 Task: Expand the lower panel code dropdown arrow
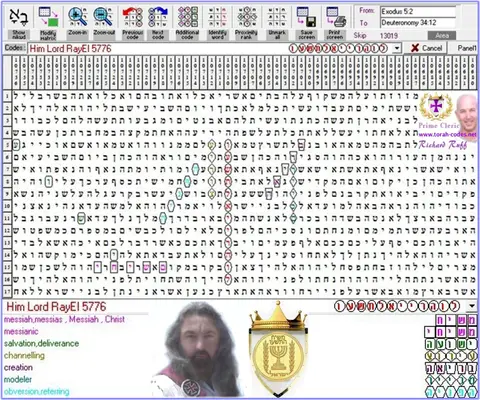point(472,306)
